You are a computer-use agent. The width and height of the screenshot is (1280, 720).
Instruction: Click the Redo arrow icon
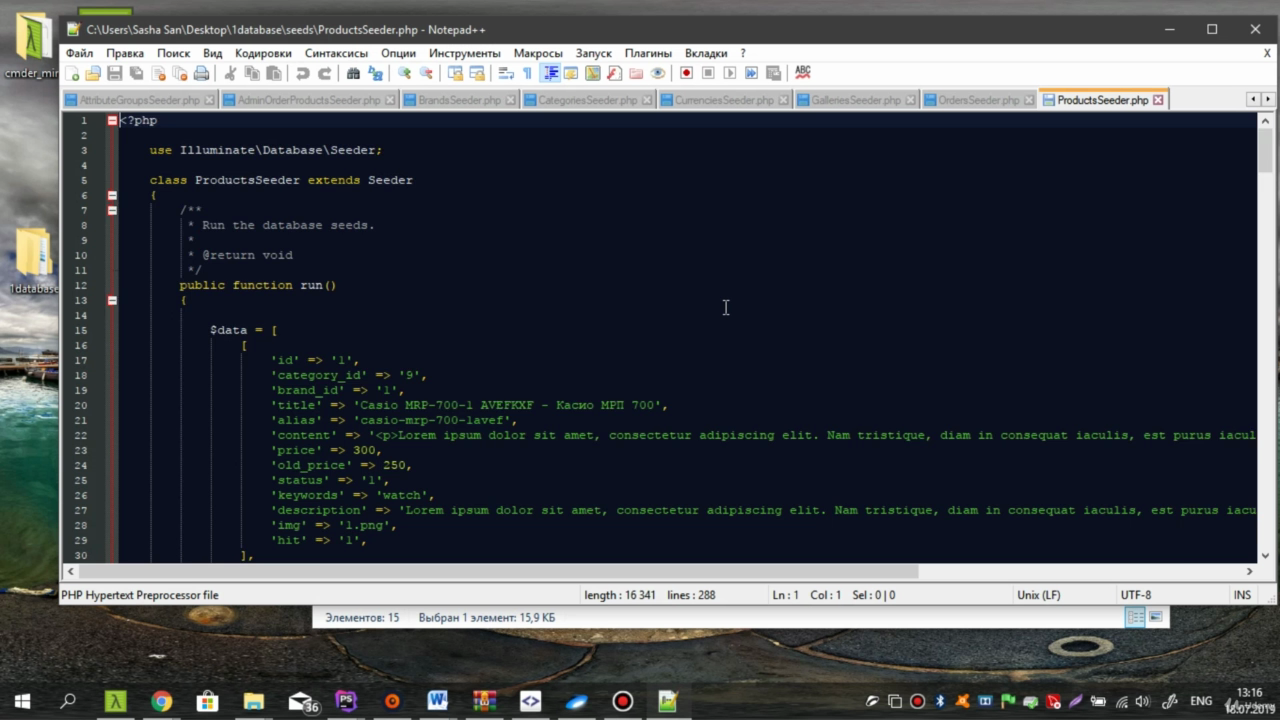point(324,73)
